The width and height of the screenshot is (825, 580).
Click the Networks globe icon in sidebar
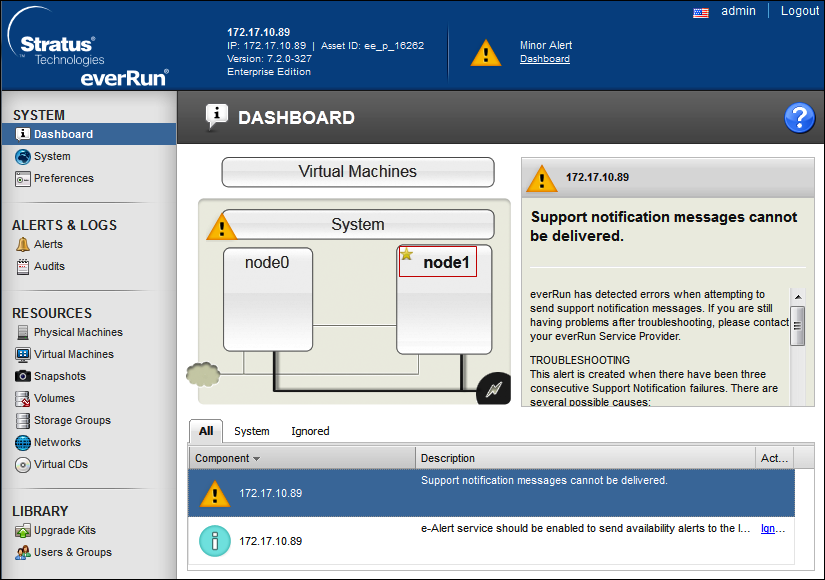(24, 442)
